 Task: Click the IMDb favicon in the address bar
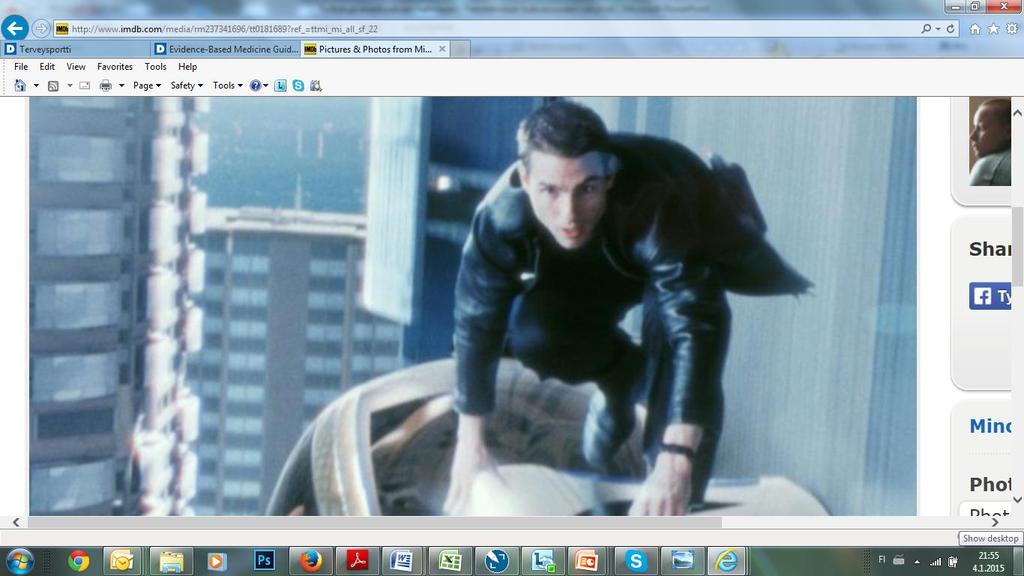[x=62, y=29]
